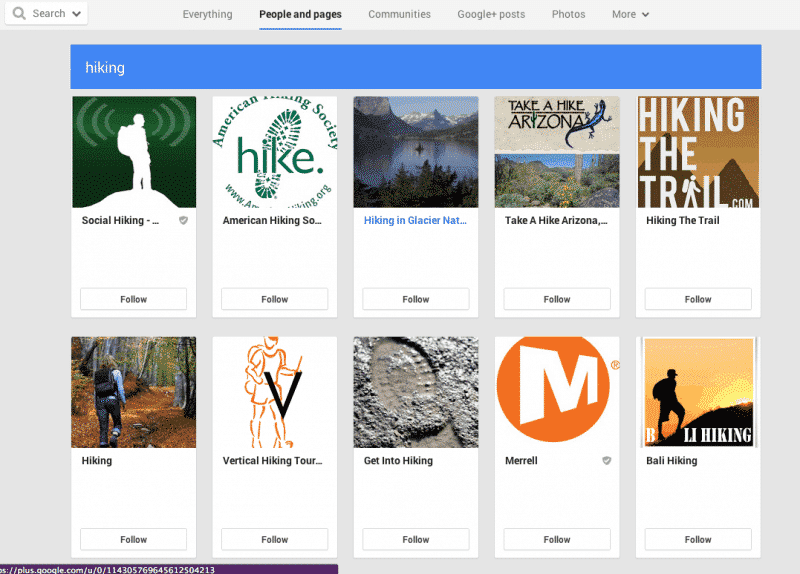Click the Bali Hiking silhouette image
Viewport: 800px width, 574px height.
pyautogui.click(x=698, y=392)
